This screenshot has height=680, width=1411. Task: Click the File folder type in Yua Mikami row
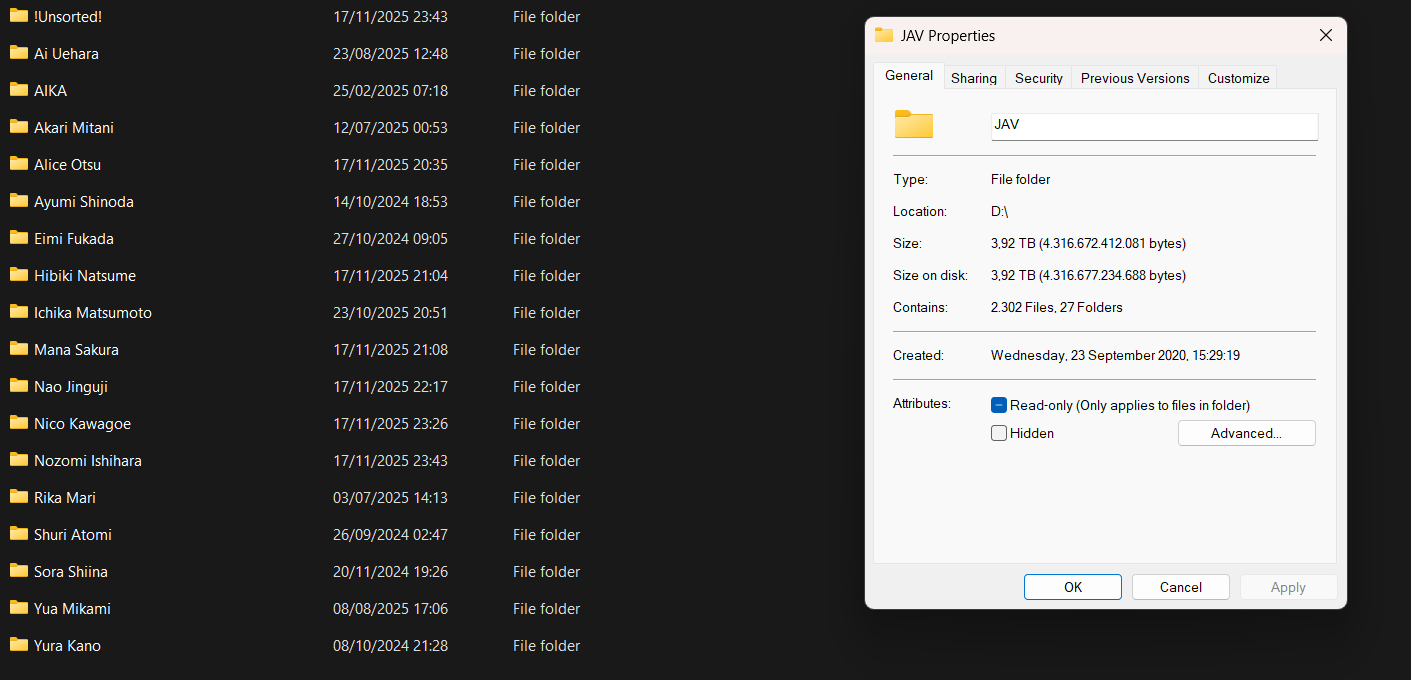click(546, 609)
